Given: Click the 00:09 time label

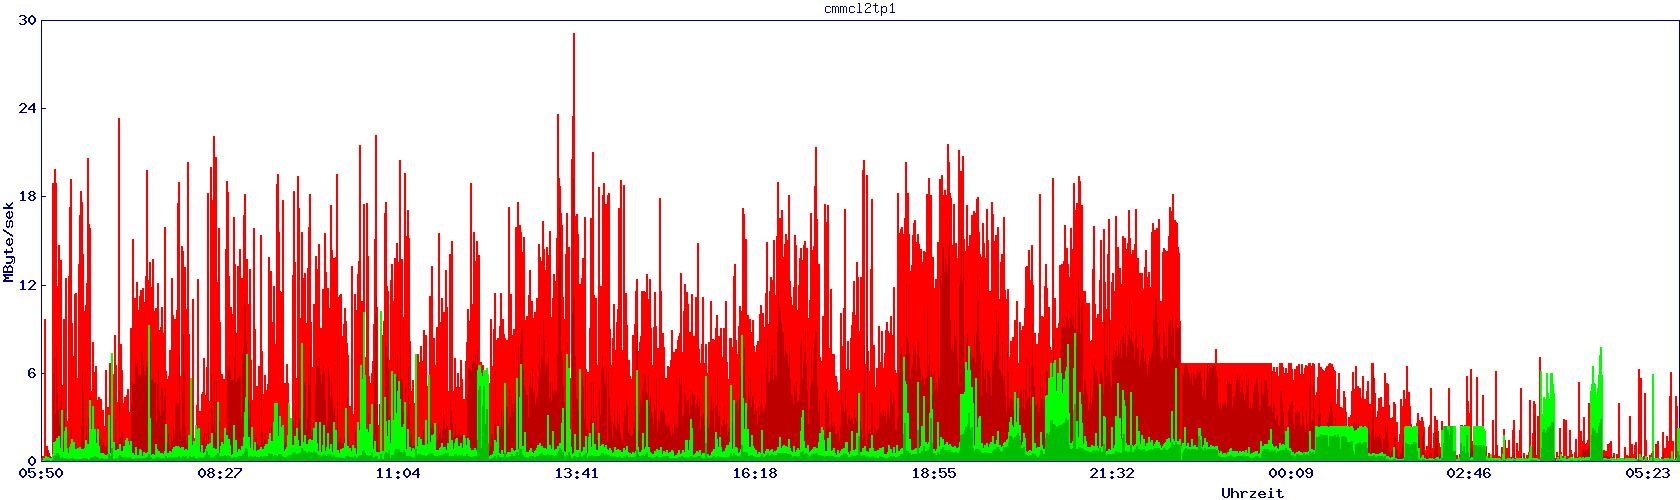Looking at the screenshot, I should [1291, 473].
